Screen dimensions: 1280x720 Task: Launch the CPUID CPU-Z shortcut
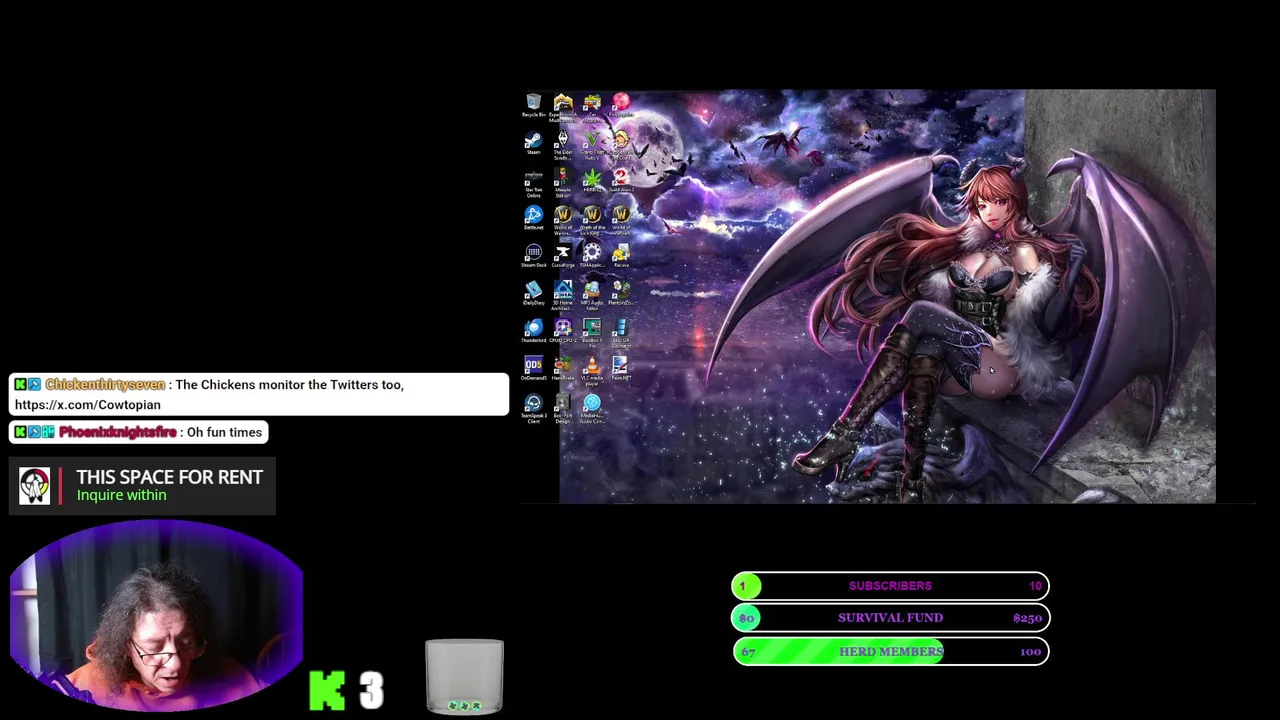(563, 331)
